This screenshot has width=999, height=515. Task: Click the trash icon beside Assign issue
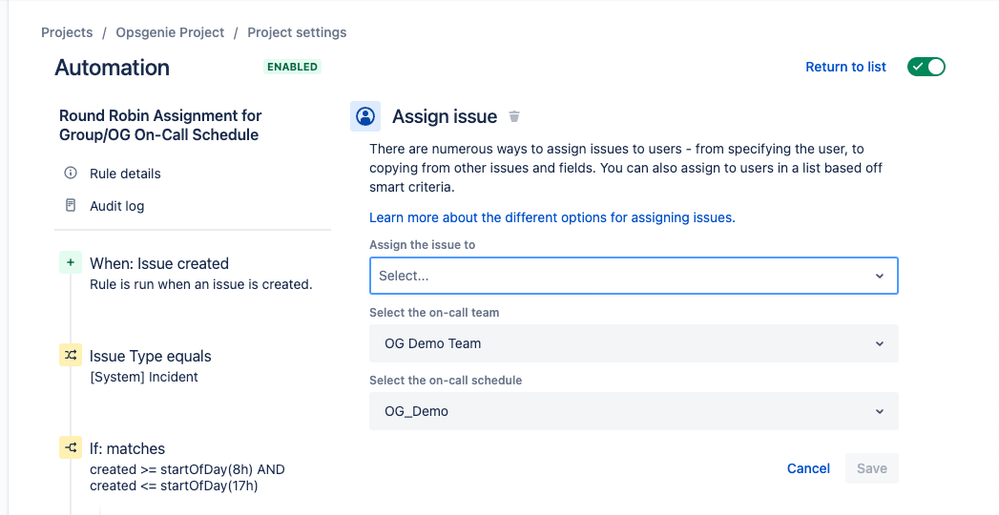[514, 117]
